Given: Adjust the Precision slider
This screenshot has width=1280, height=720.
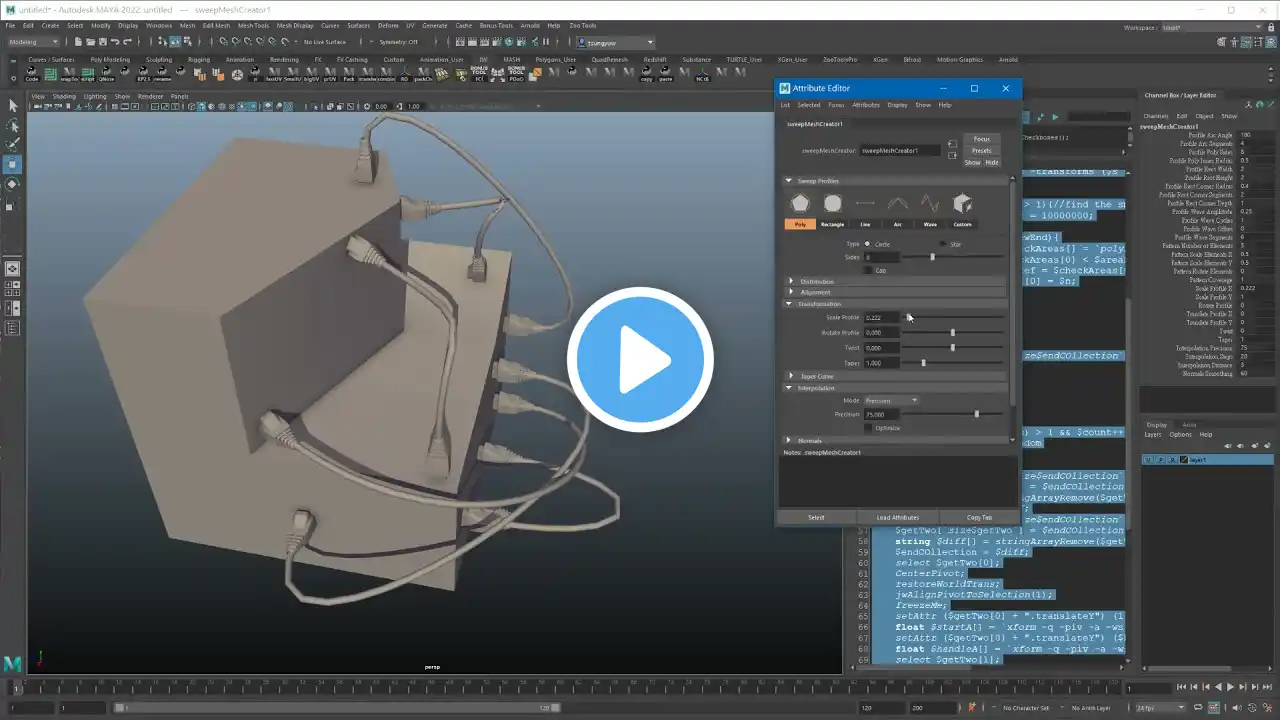Looking at the screenshot, I should point(952,414).
